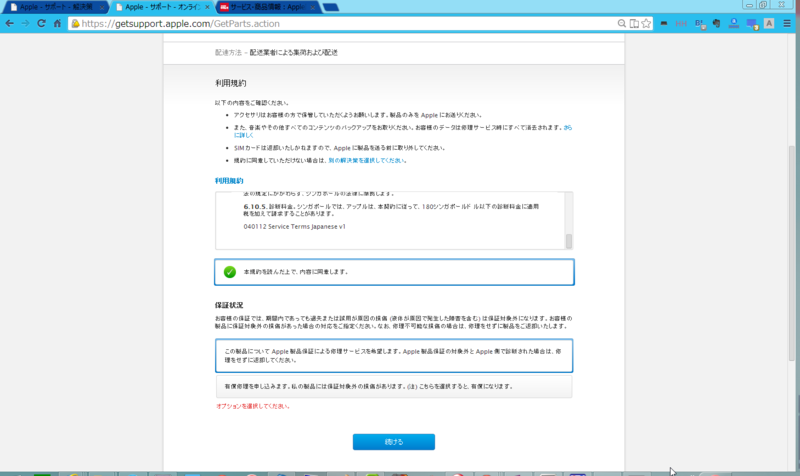Click the lock icon beside the URL
800x476 pixels.
[x=75, y=23]
